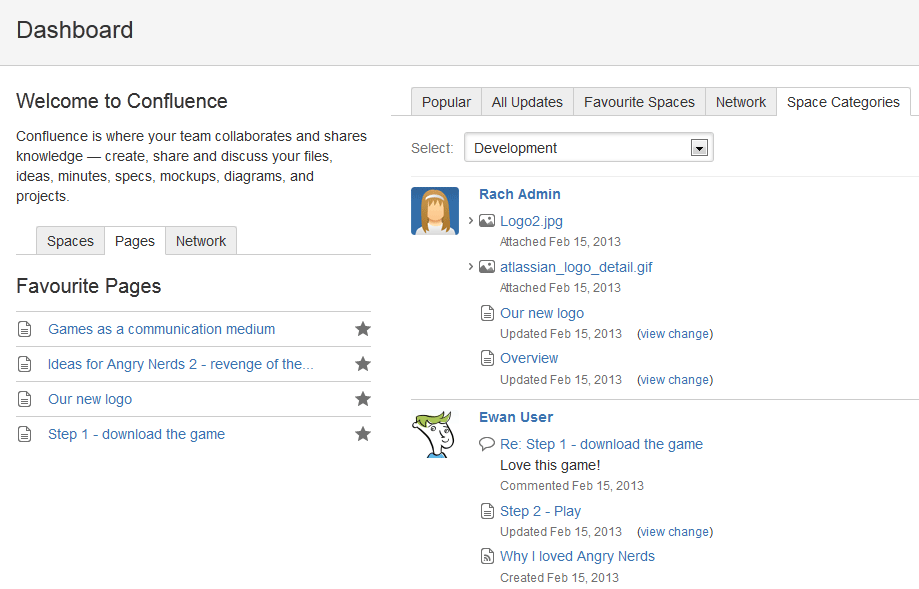Unfavourite the Our new logo page via its star

(x=362, y=398)
